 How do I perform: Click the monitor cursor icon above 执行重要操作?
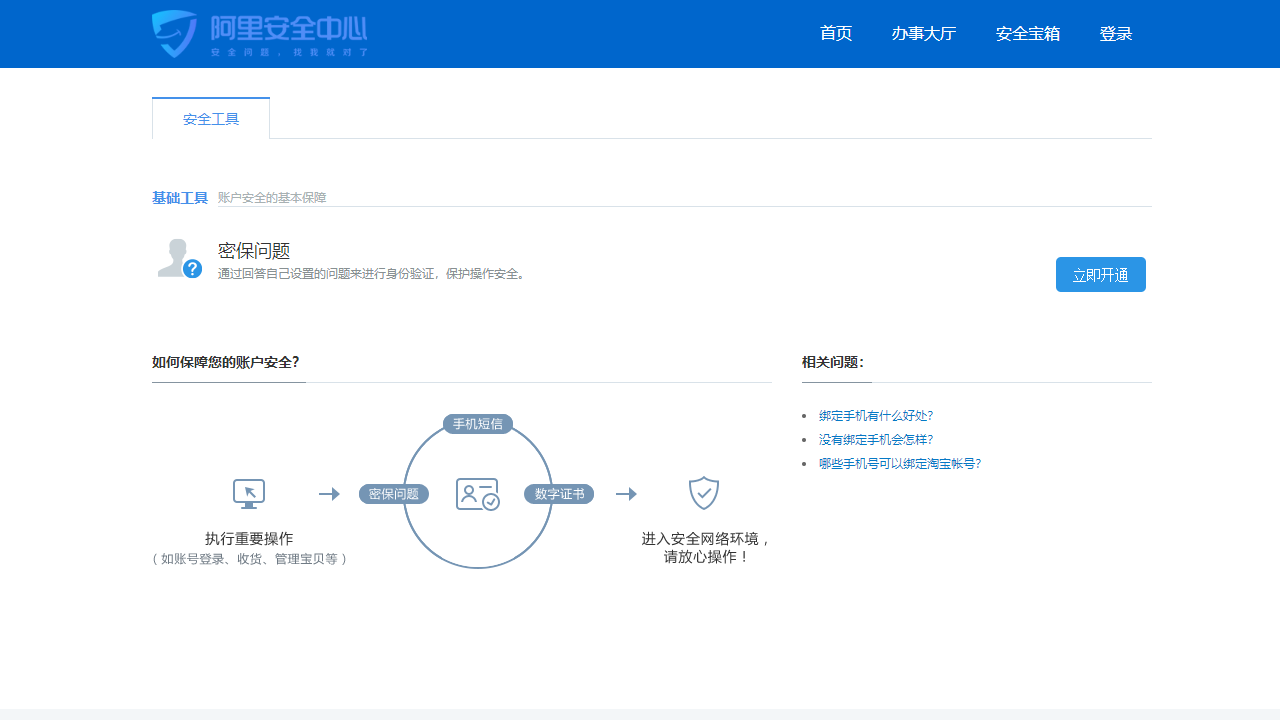point(249,494)
